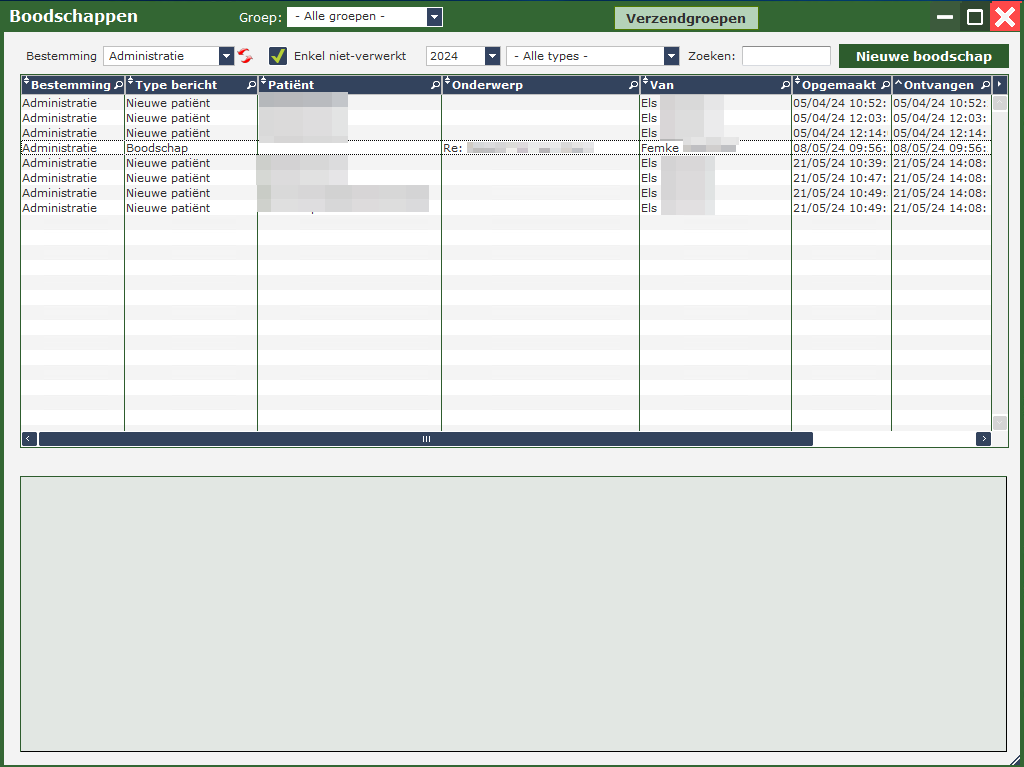Click magnifier icon in Ontvangen column header
The width and height of the screenshot is (1024, 767).
tap(985, 85)
